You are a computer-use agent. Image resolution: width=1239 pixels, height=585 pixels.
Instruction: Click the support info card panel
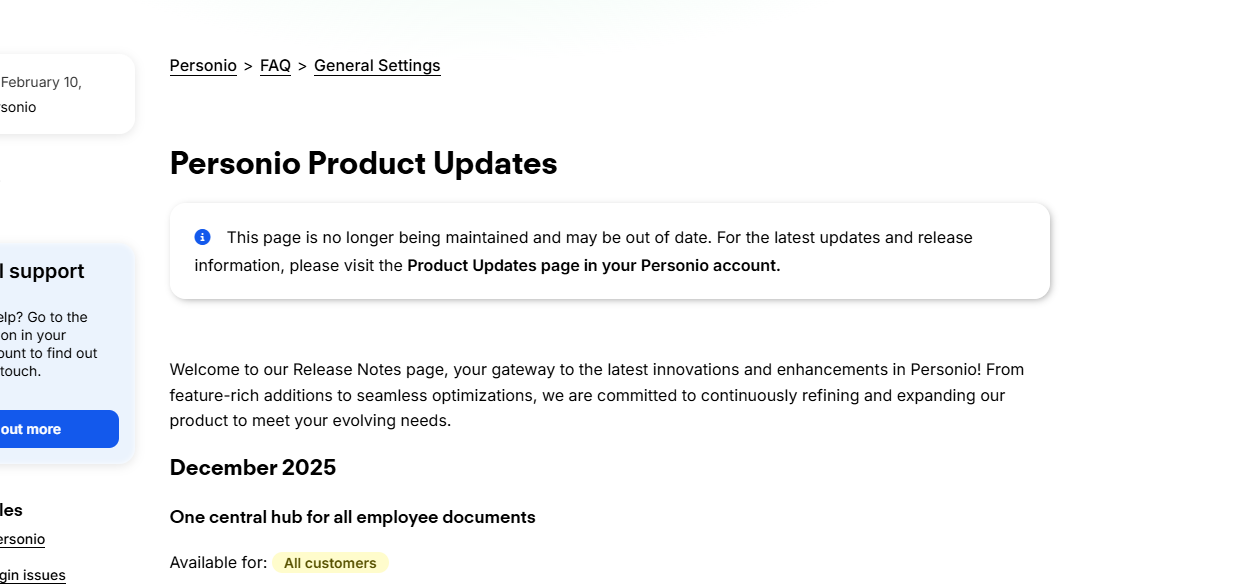pos(55,353)
